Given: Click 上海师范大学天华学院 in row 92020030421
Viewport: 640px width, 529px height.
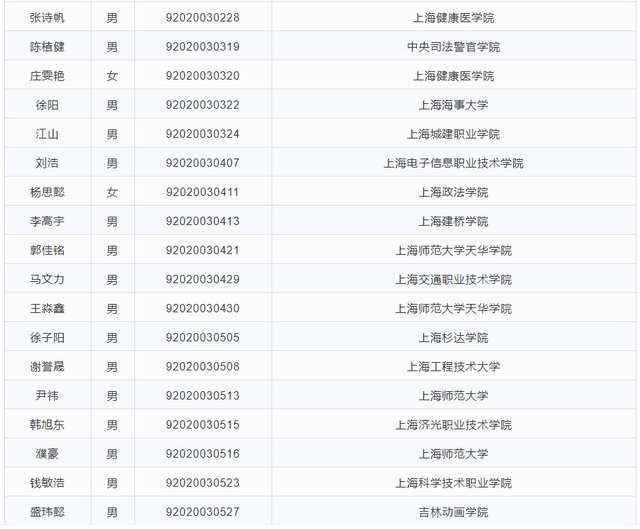Looking at the screenshot, I should pos(453,250).
